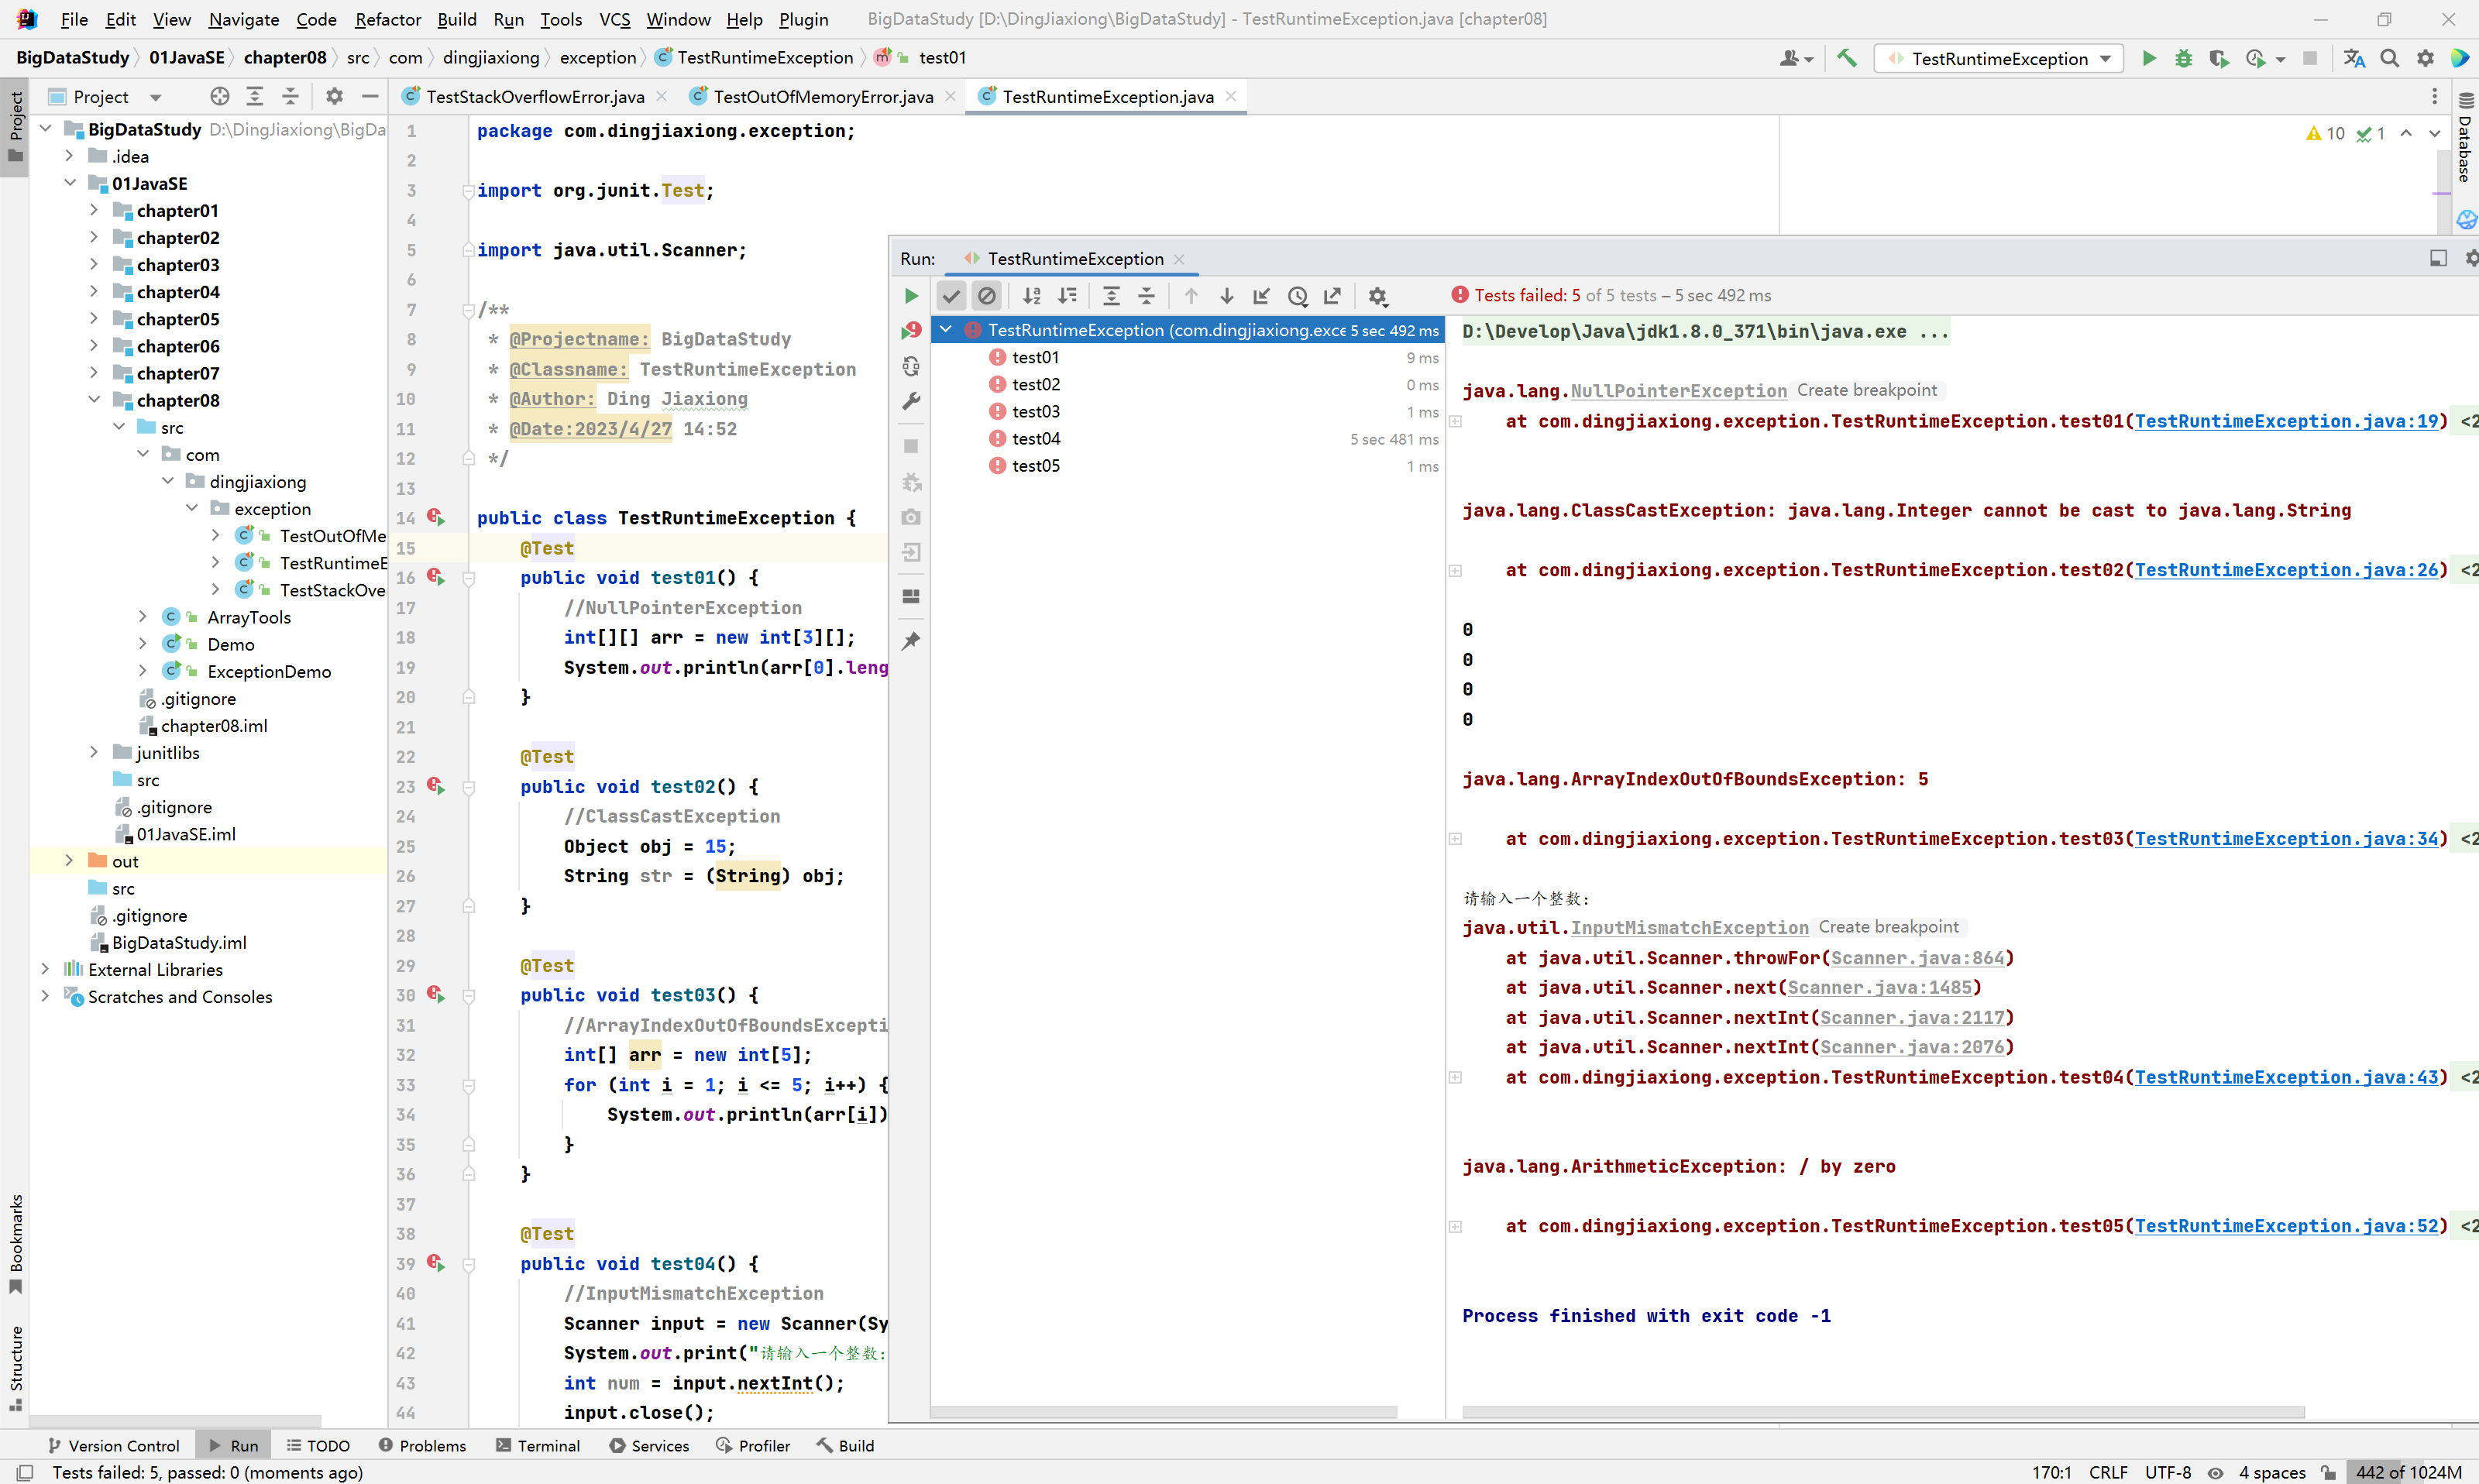Rerun the tests with the green play icon in Run panel
This screenshot has width=2479, height=1484.
(911, 296)
